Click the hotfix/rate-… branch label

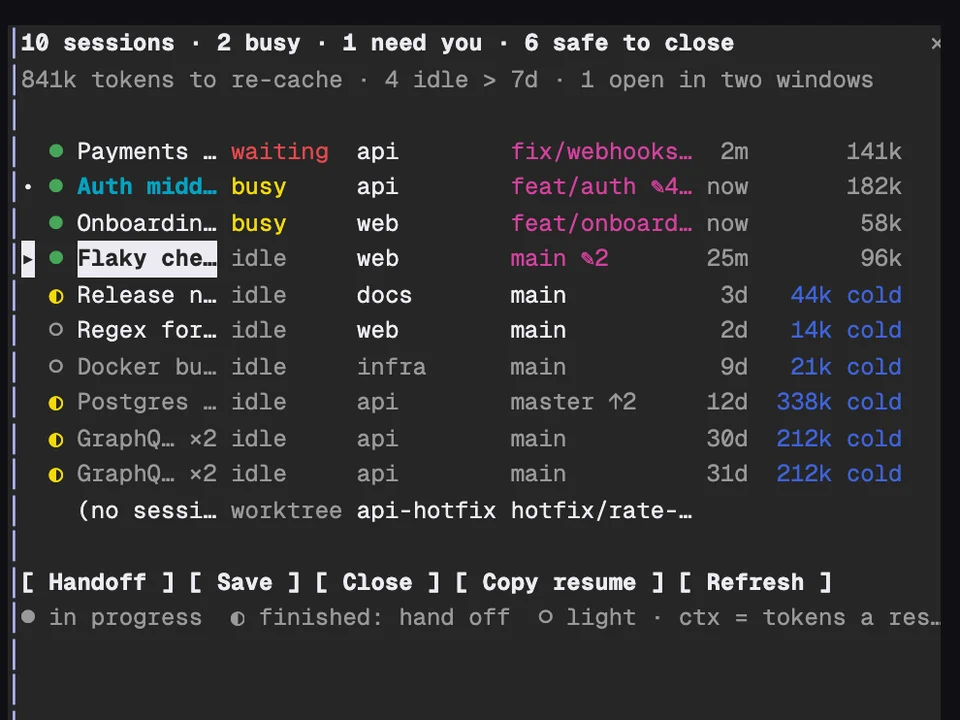[601, 511]
